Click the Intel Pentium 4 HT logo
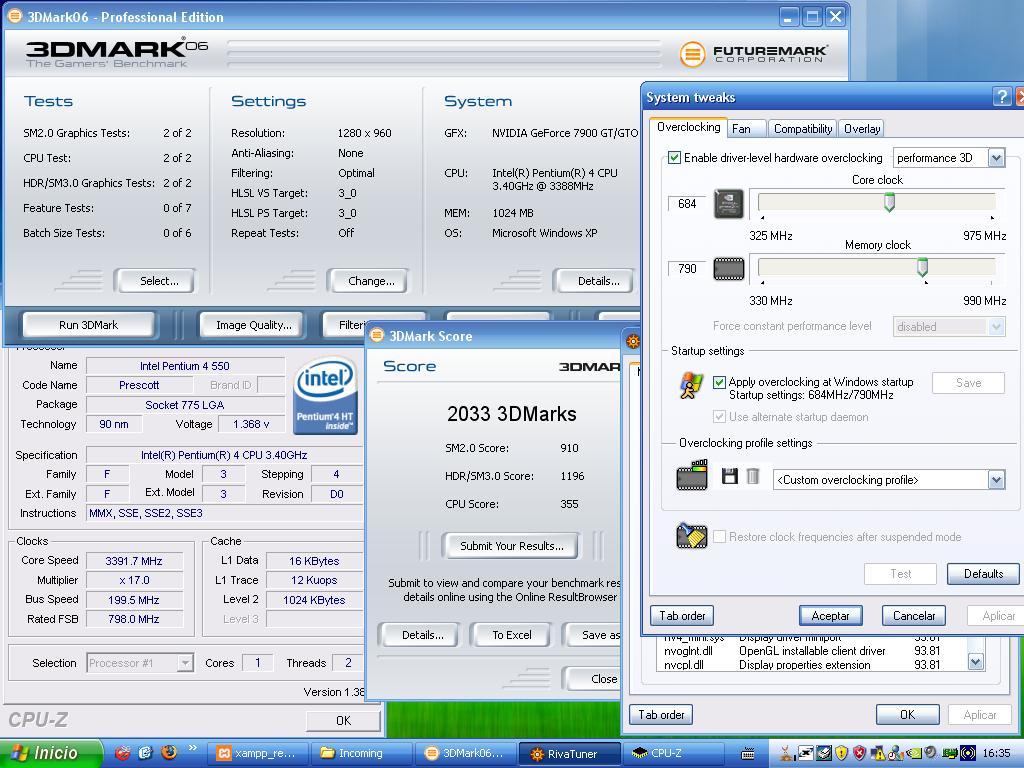The height and width of the screenshot is (768, 1024). coord(325,396)
